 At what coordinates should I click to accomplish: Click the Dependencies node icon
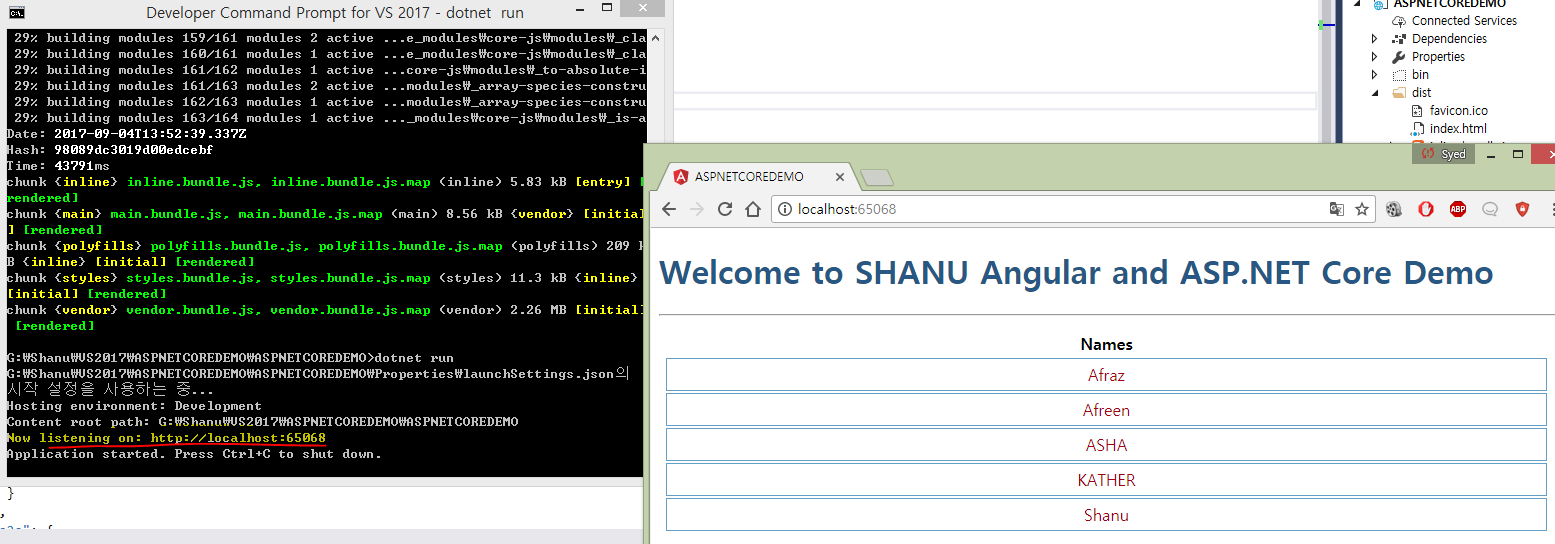pyautogui.click(x=1400, y=39)
